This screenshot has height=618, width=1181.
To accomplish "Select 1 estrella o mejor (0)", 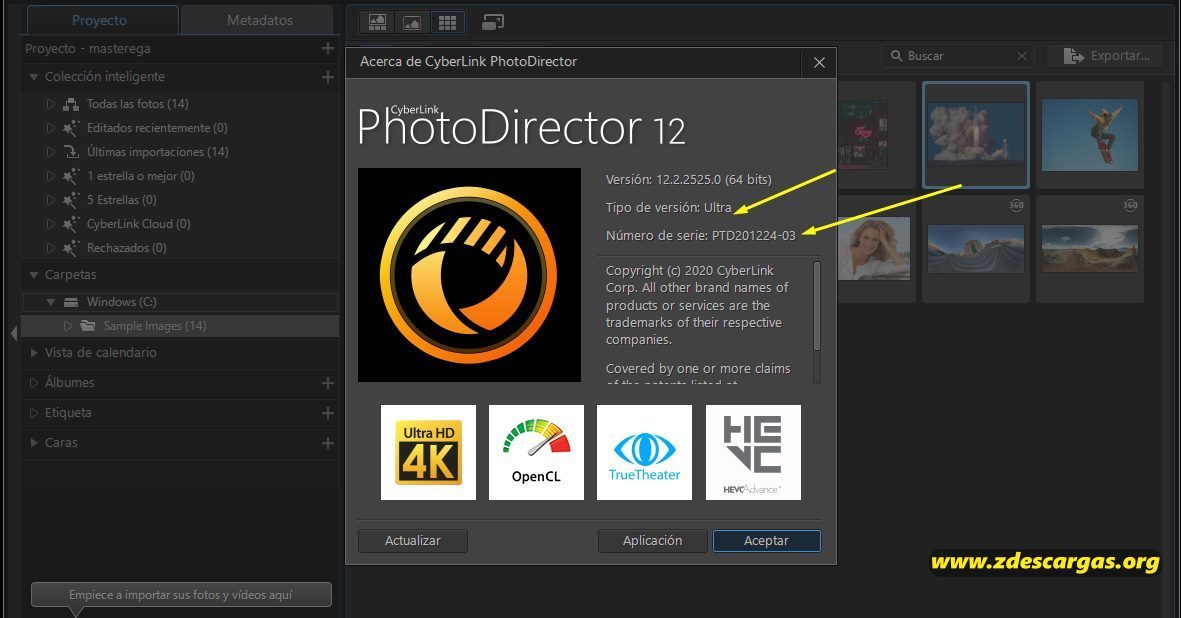I will 140,176.
